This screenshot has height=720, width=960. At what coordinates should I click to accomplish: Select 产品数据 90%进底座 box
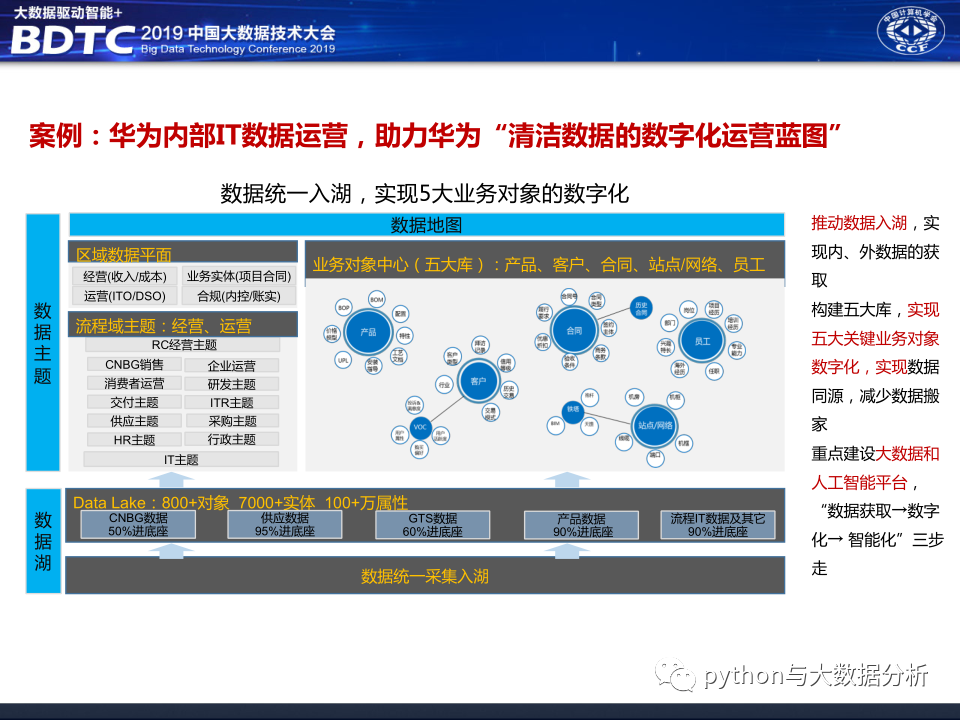[582, 525]
